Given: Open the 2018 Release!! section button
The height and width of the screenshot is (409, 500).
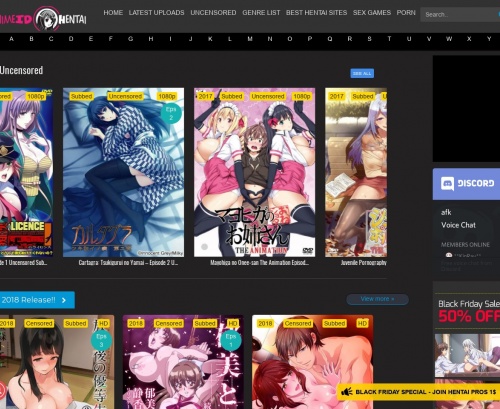Looking at the screenshot, I should tap(37, 300).
